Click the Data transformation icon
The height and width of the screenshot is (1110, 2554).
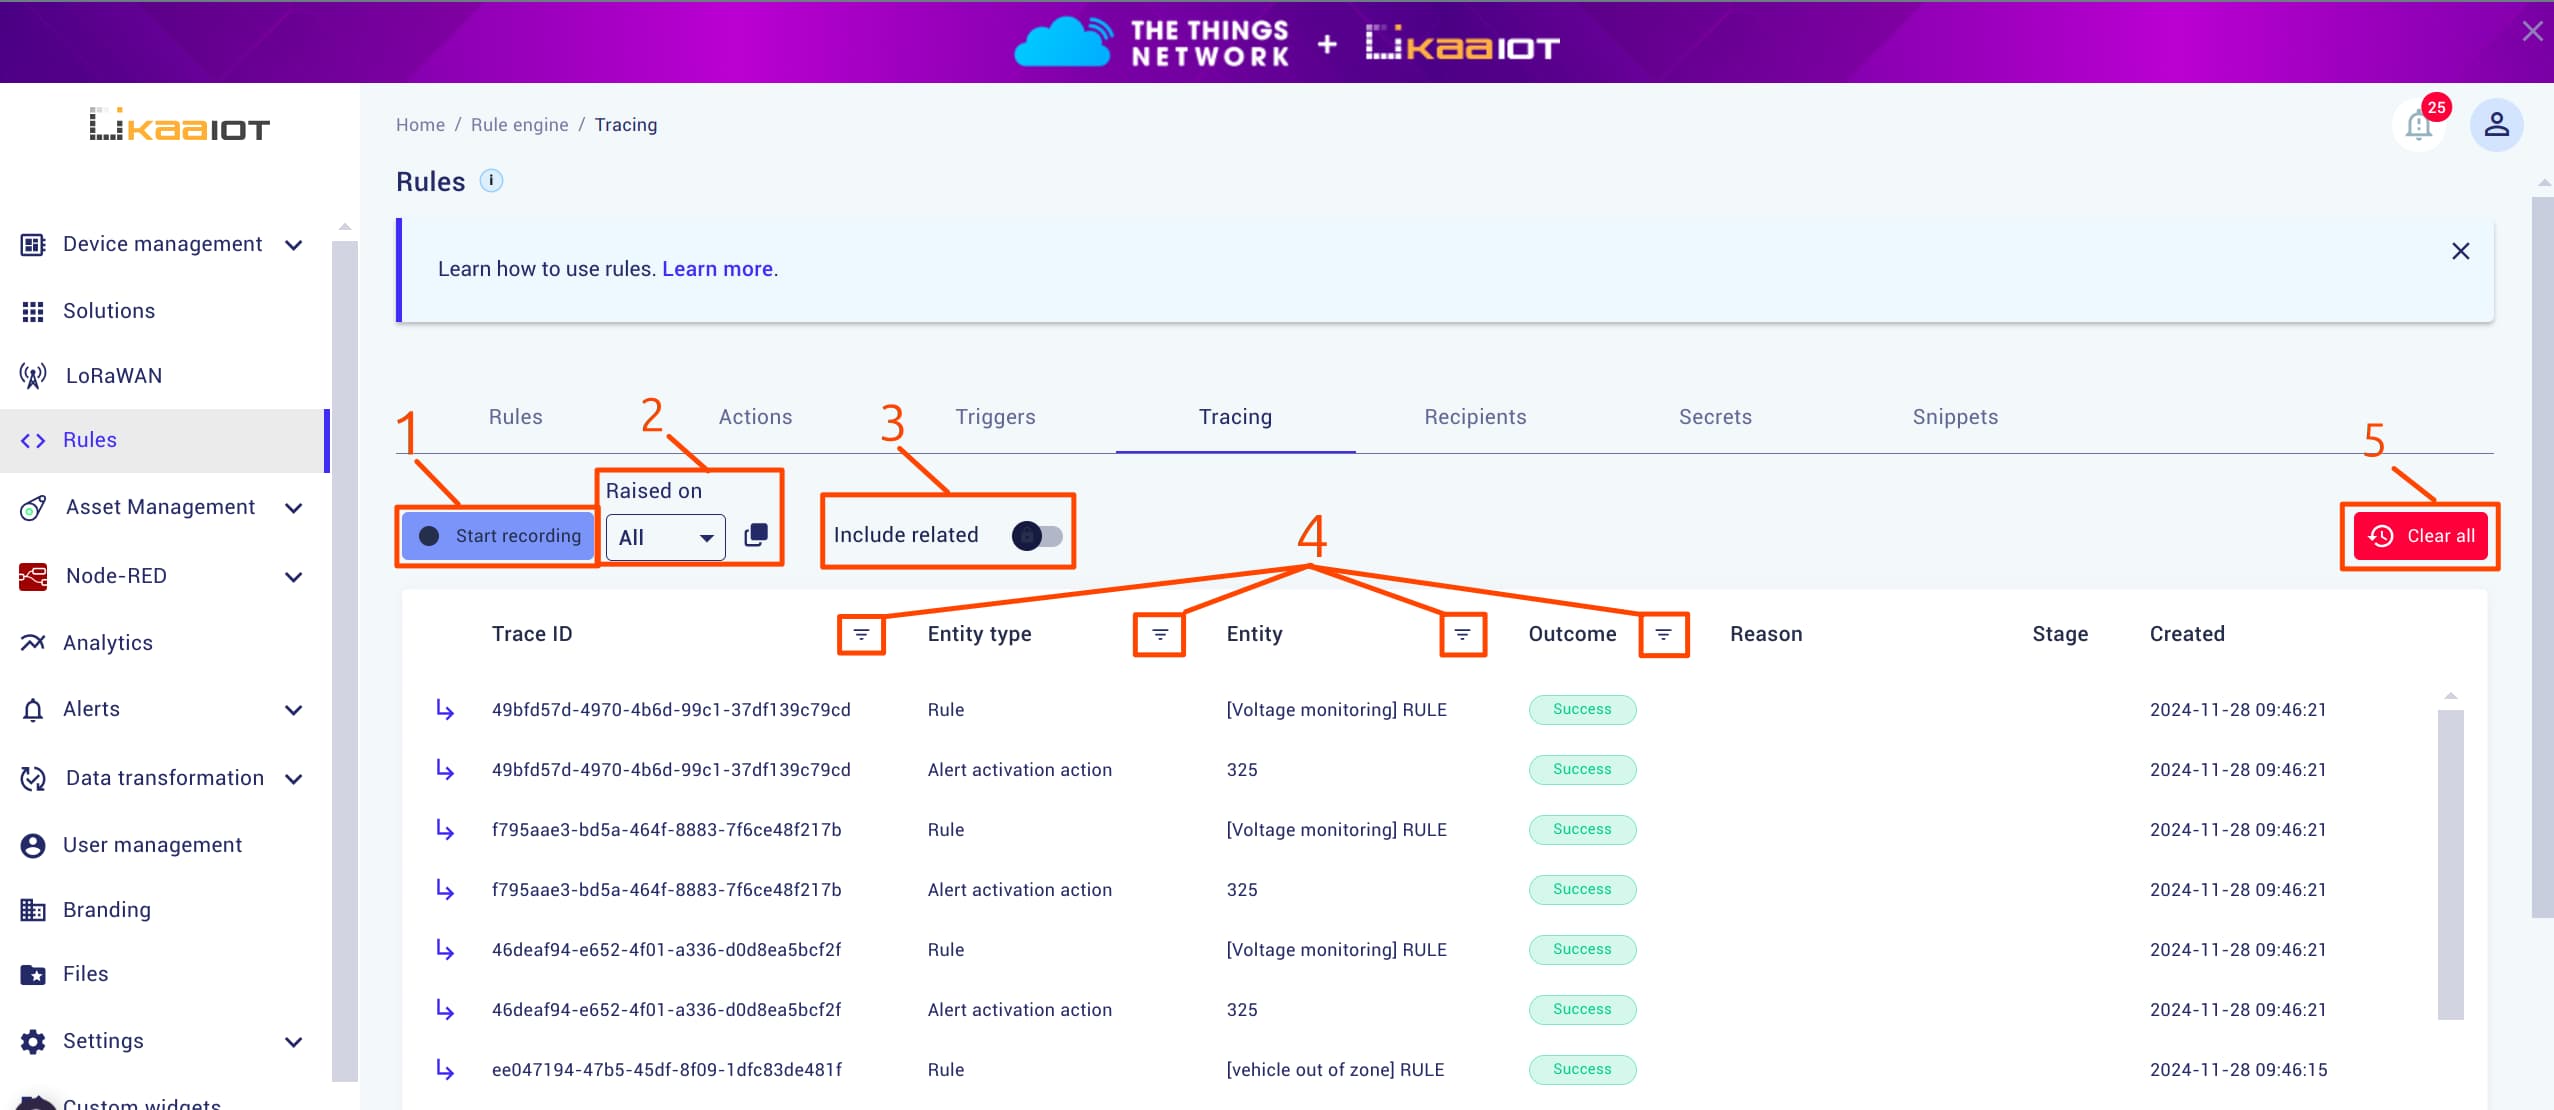33,779
